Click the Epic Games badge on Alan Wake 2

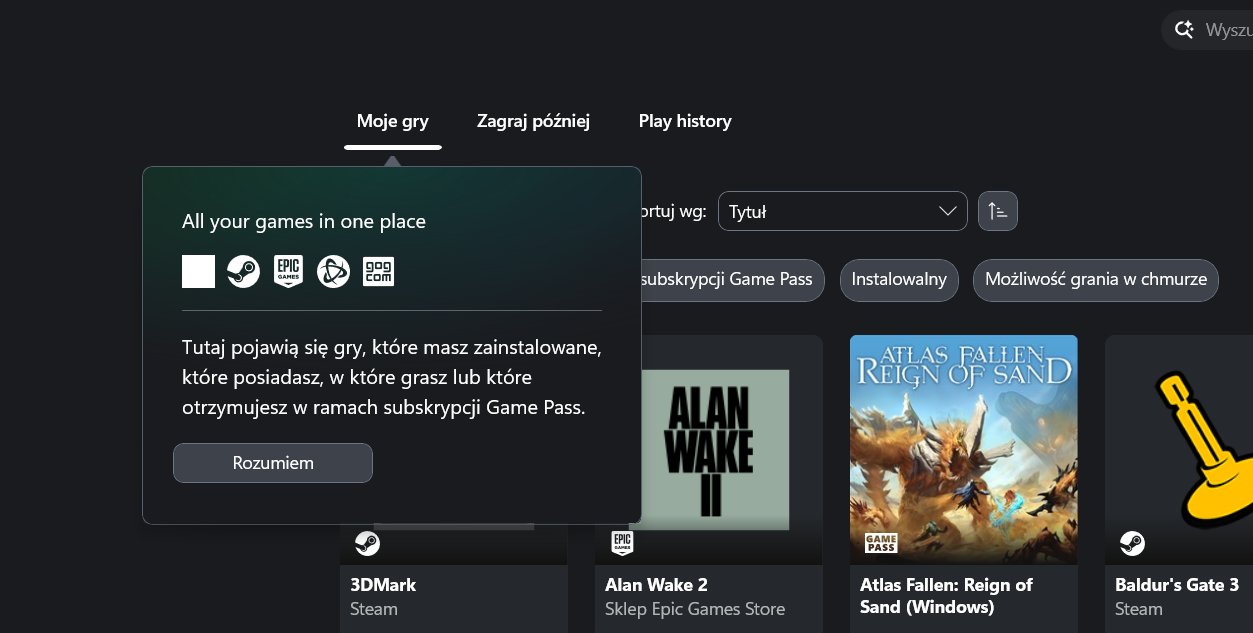(x=622, y=543)
